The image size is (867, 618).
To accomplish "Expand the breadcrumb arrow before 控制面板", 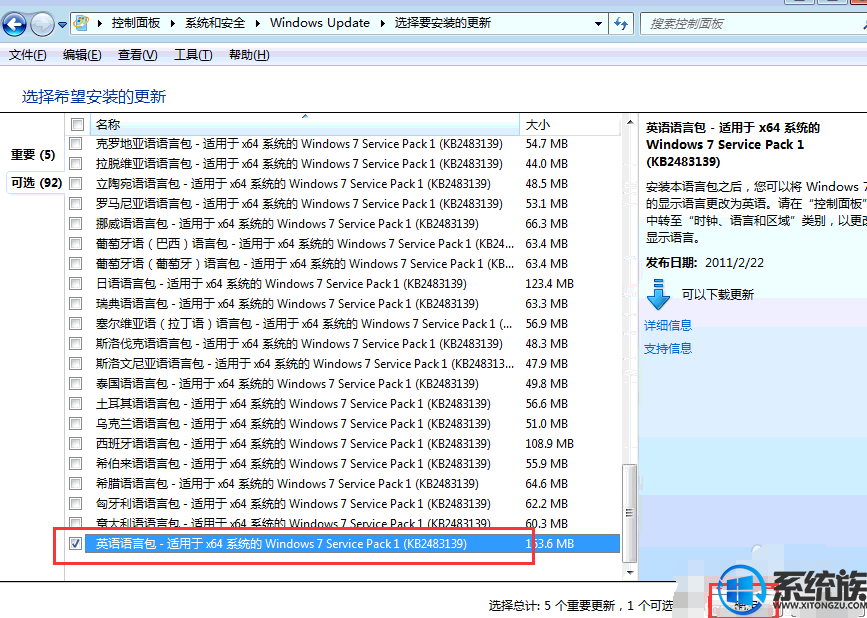I will point(100,23).
